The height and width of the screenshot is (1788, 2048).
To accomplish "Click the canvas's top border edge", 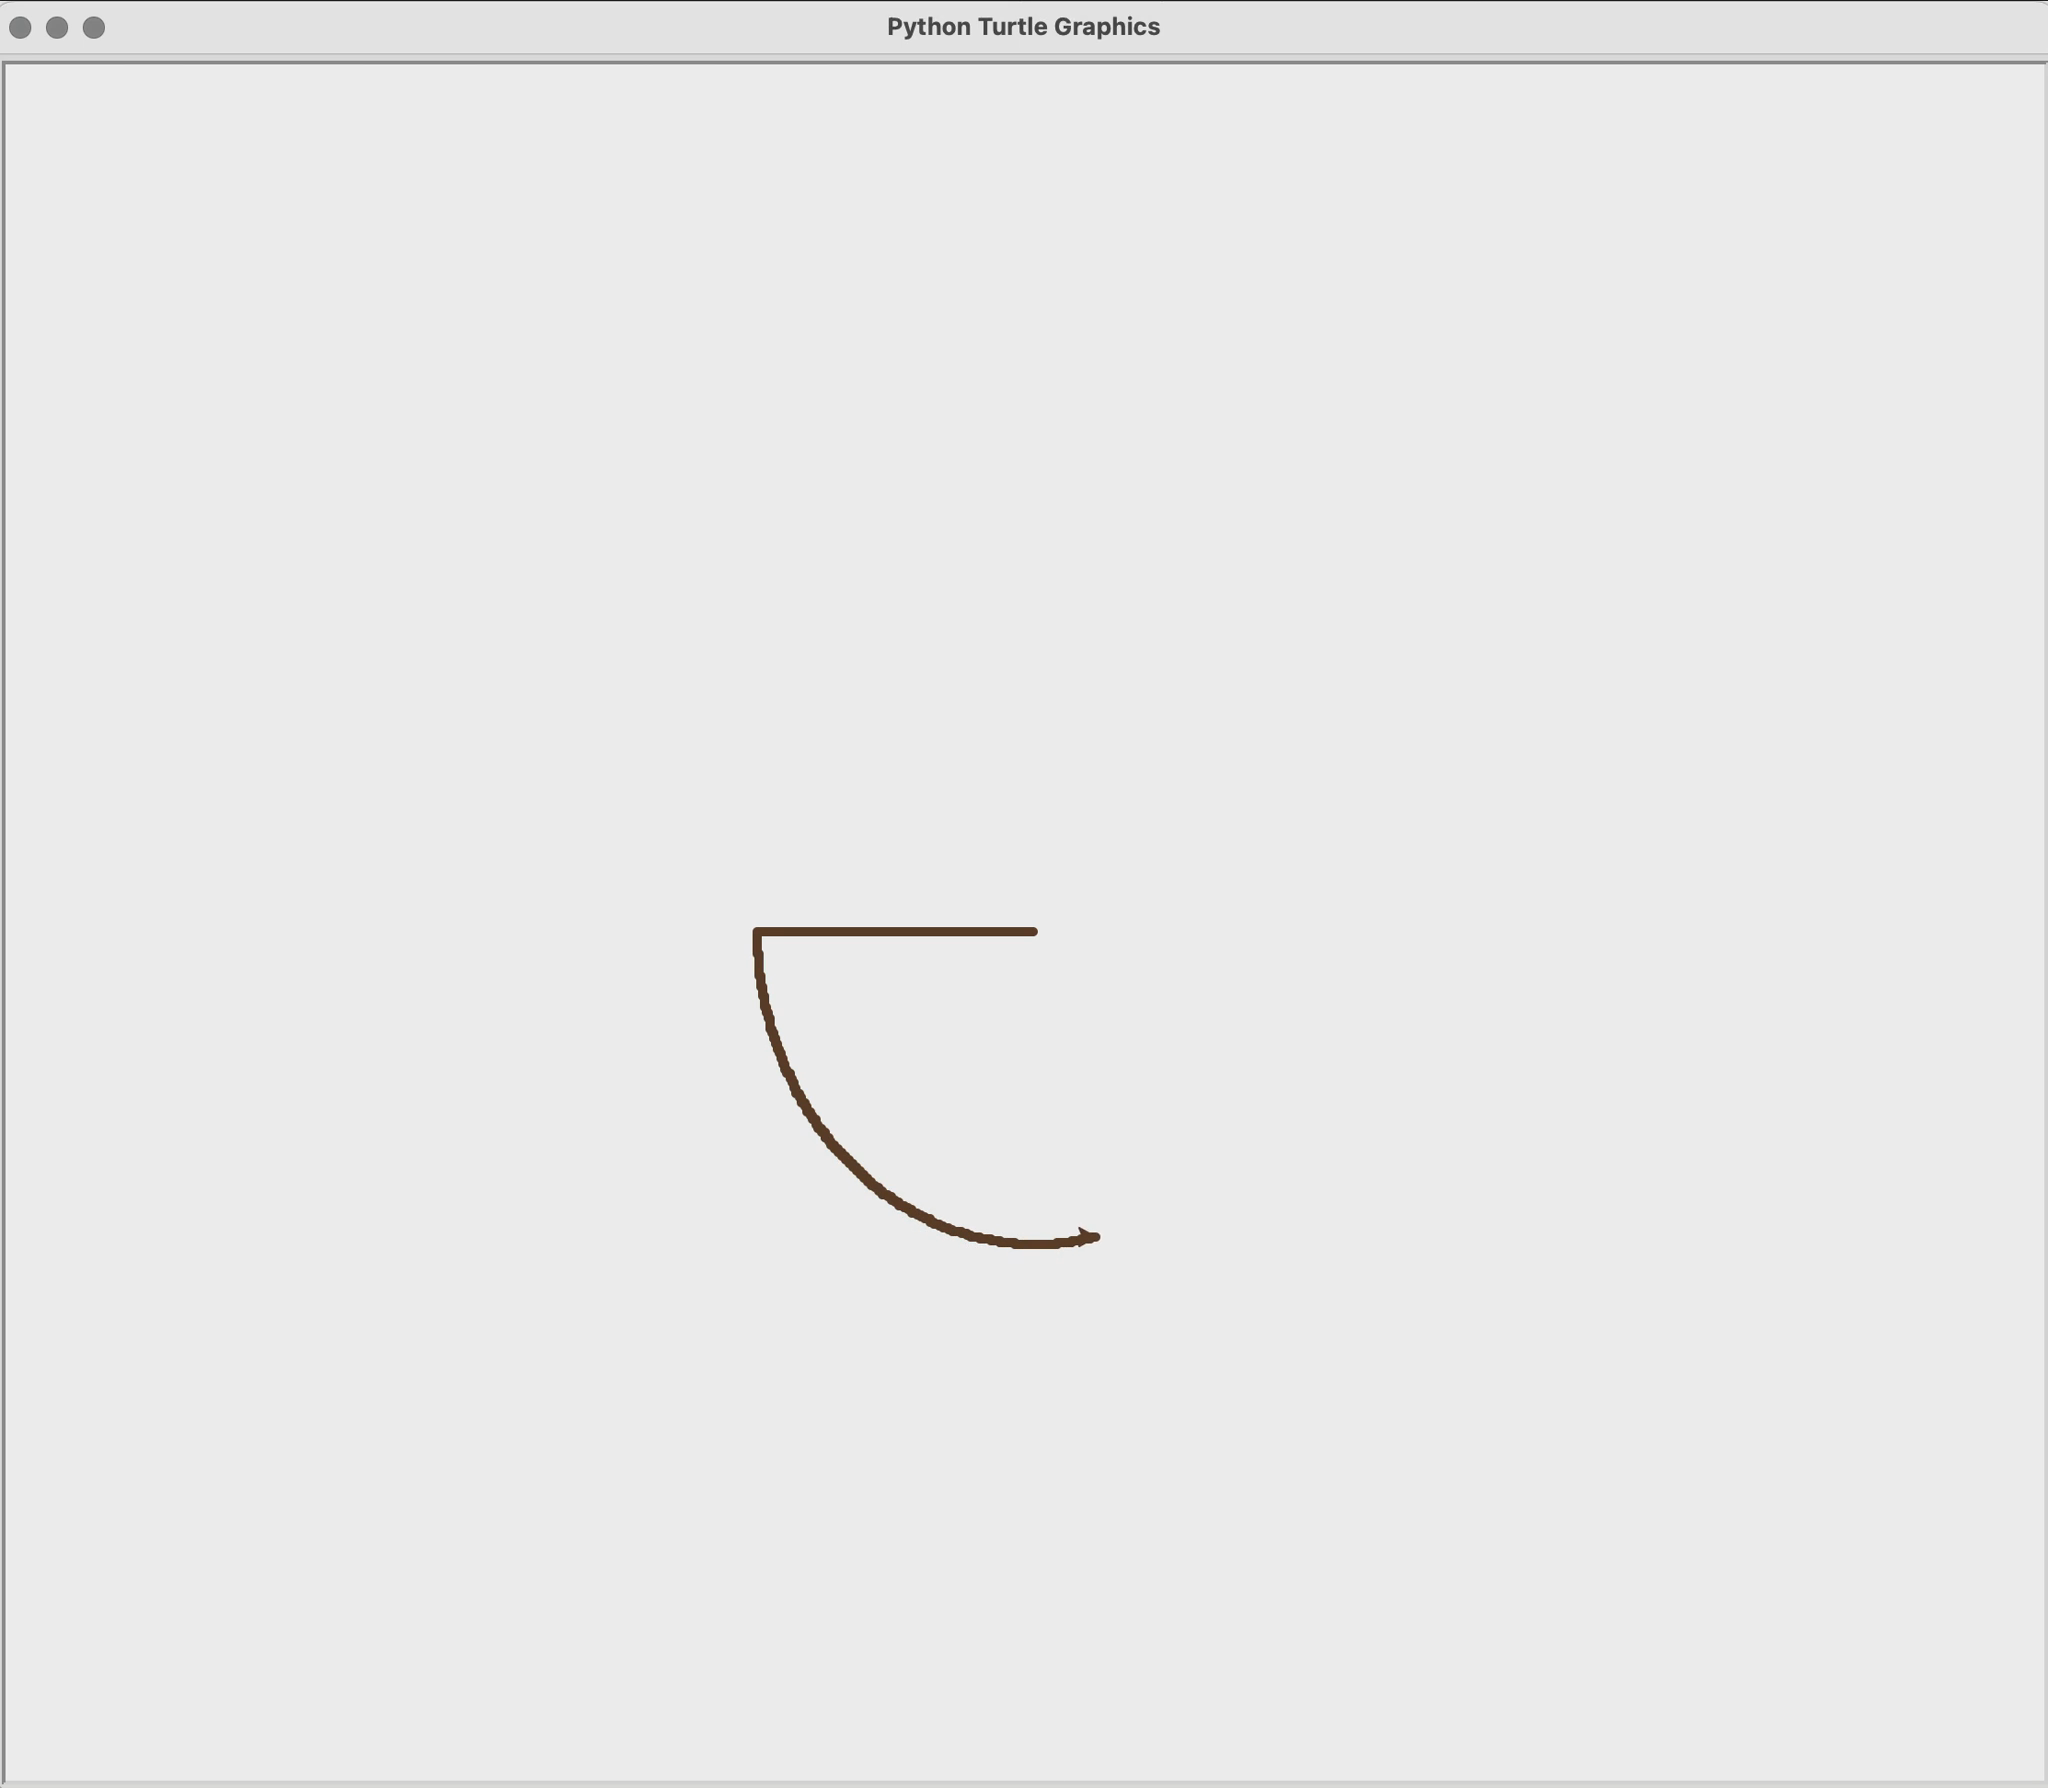I will click(x=1024, y=63).
